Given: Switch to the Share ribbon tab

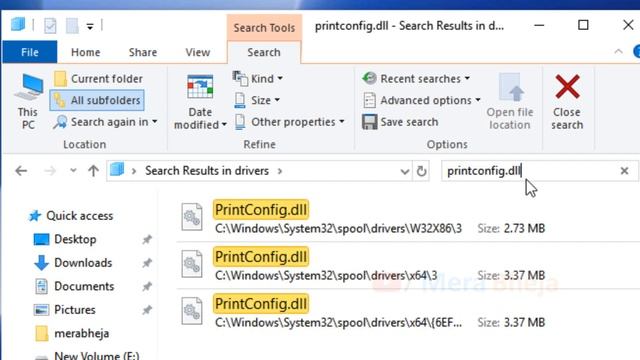Looking at the screenshot, I should point(143,52).
